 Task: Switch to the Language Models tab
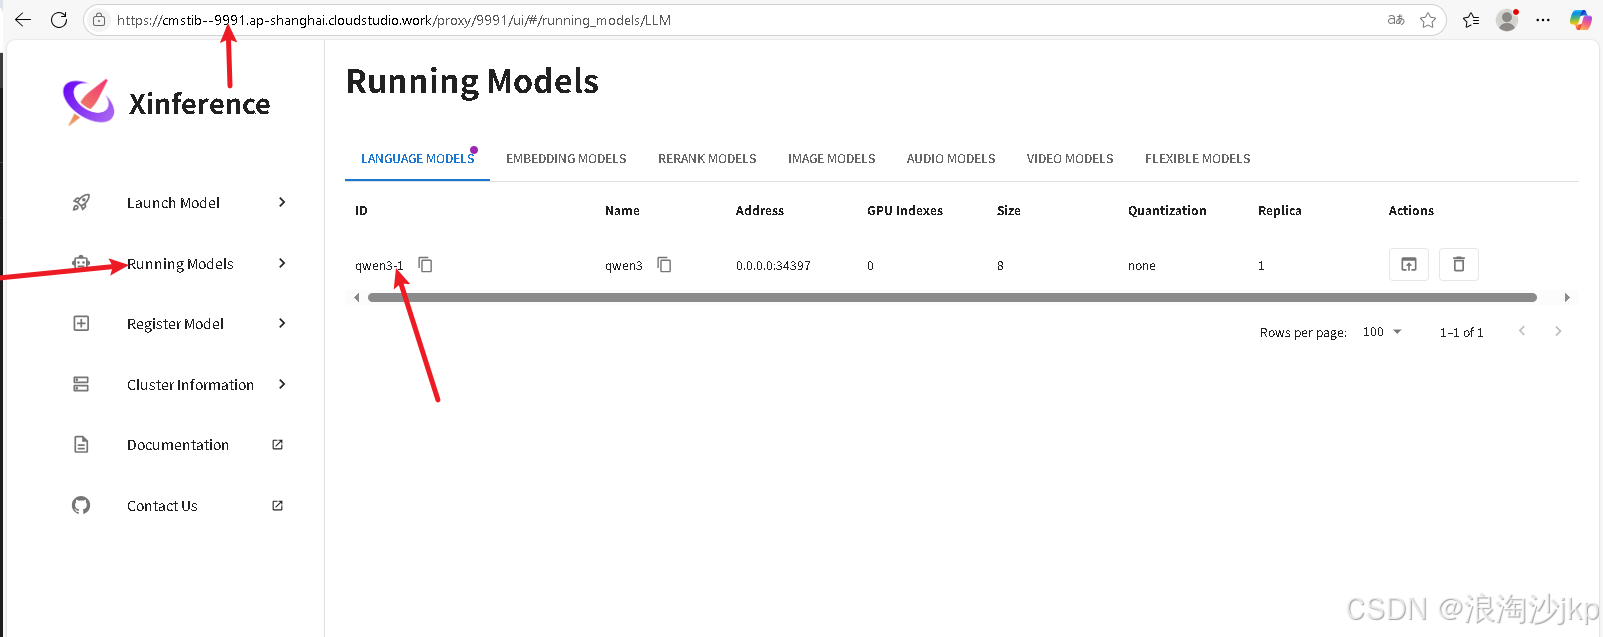418,159
